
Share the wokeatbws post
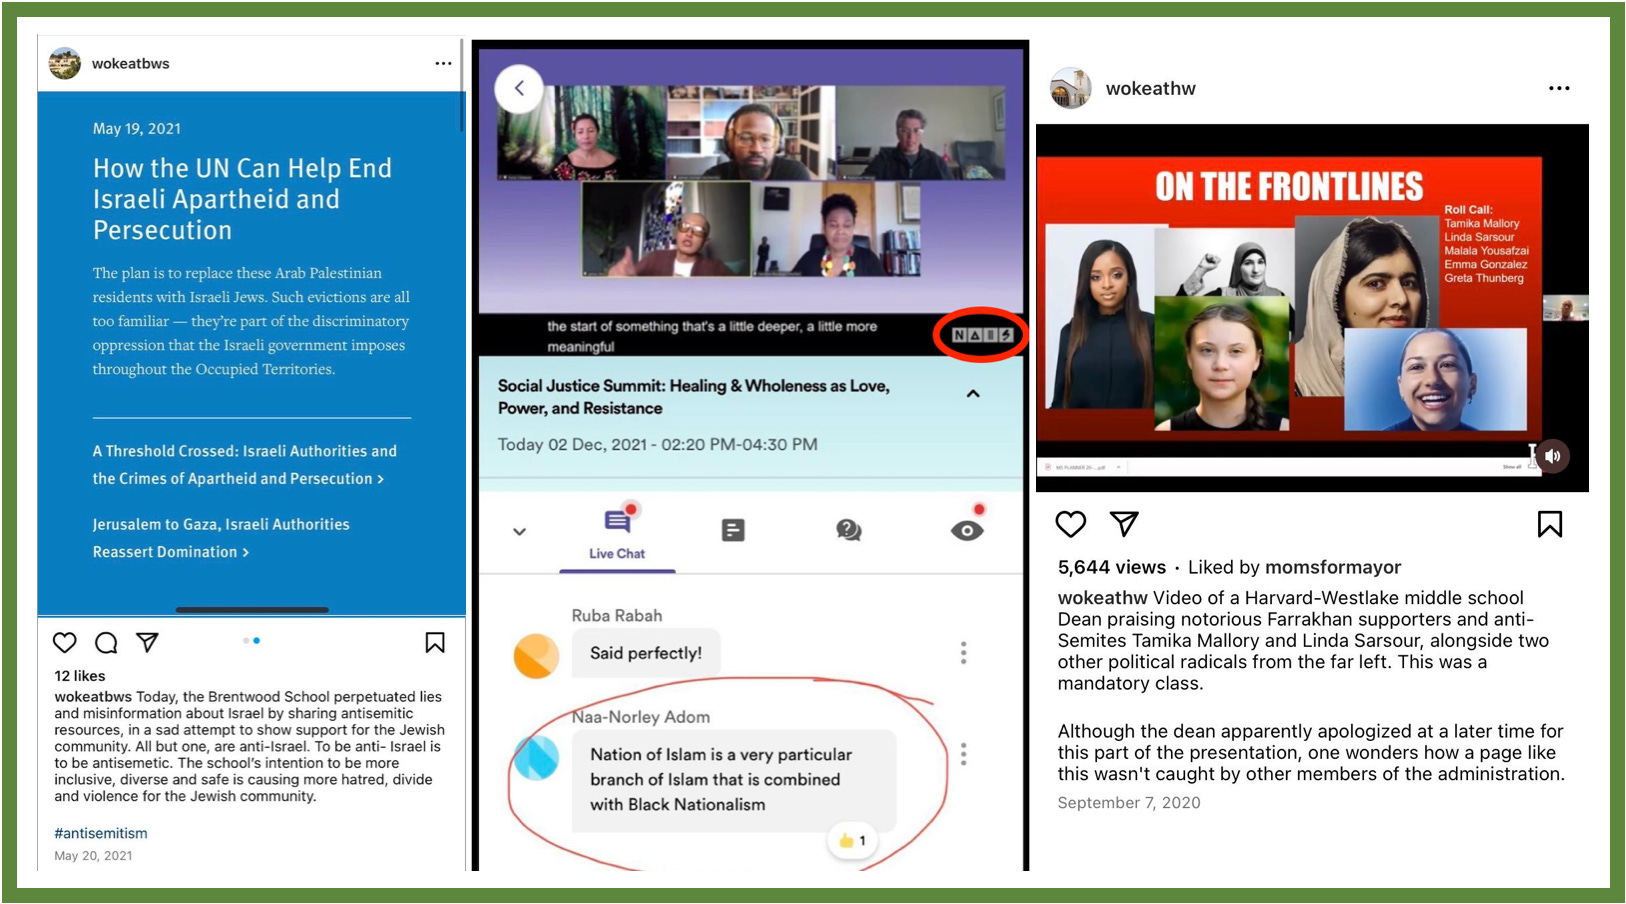pos(147,643)
